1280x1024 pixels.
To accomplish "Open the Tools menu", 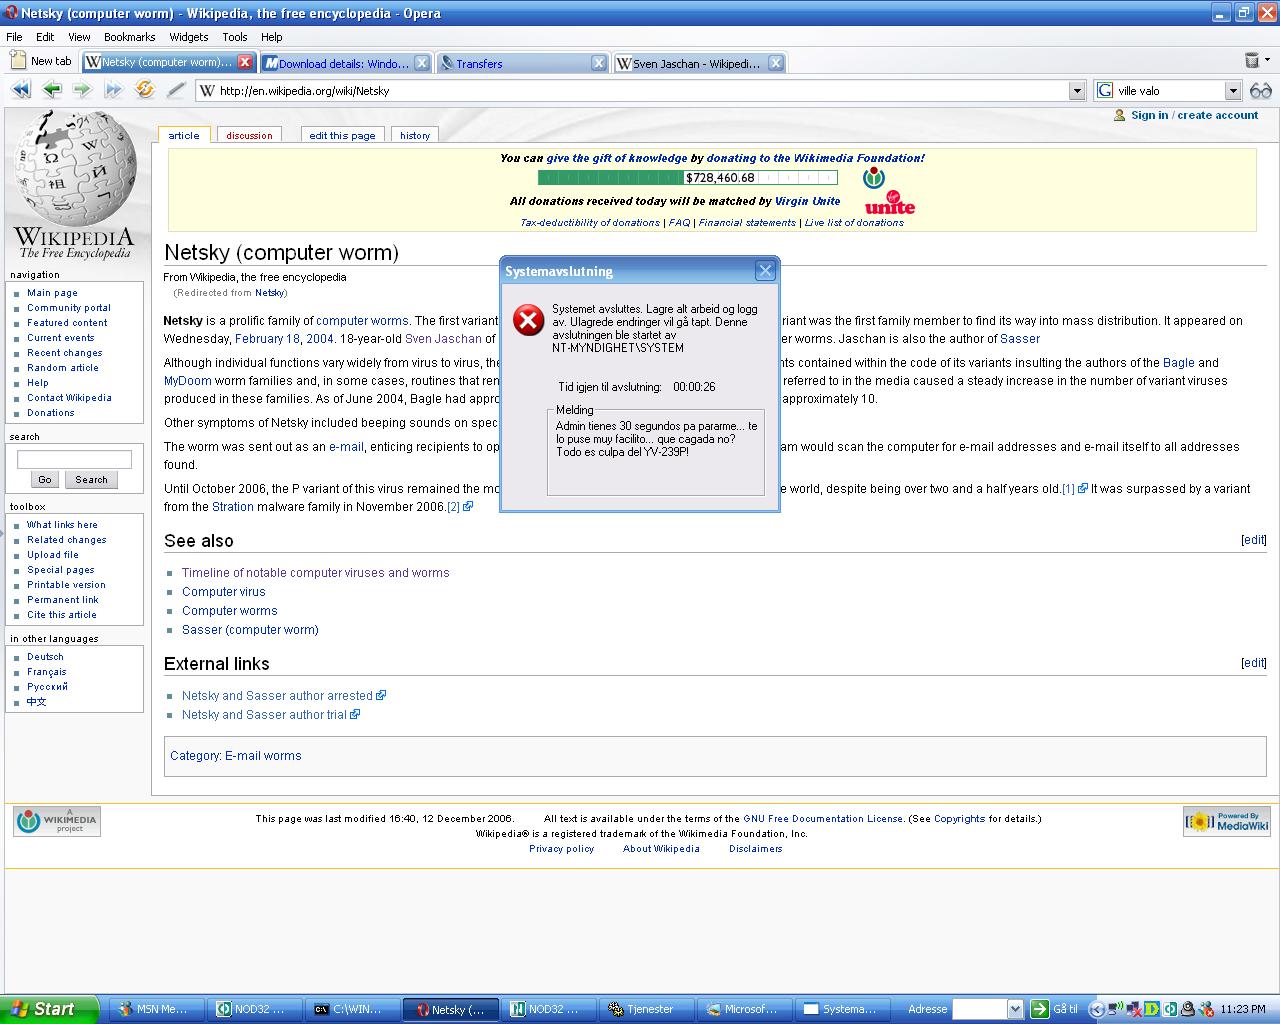I will click(x=235, y=37).
